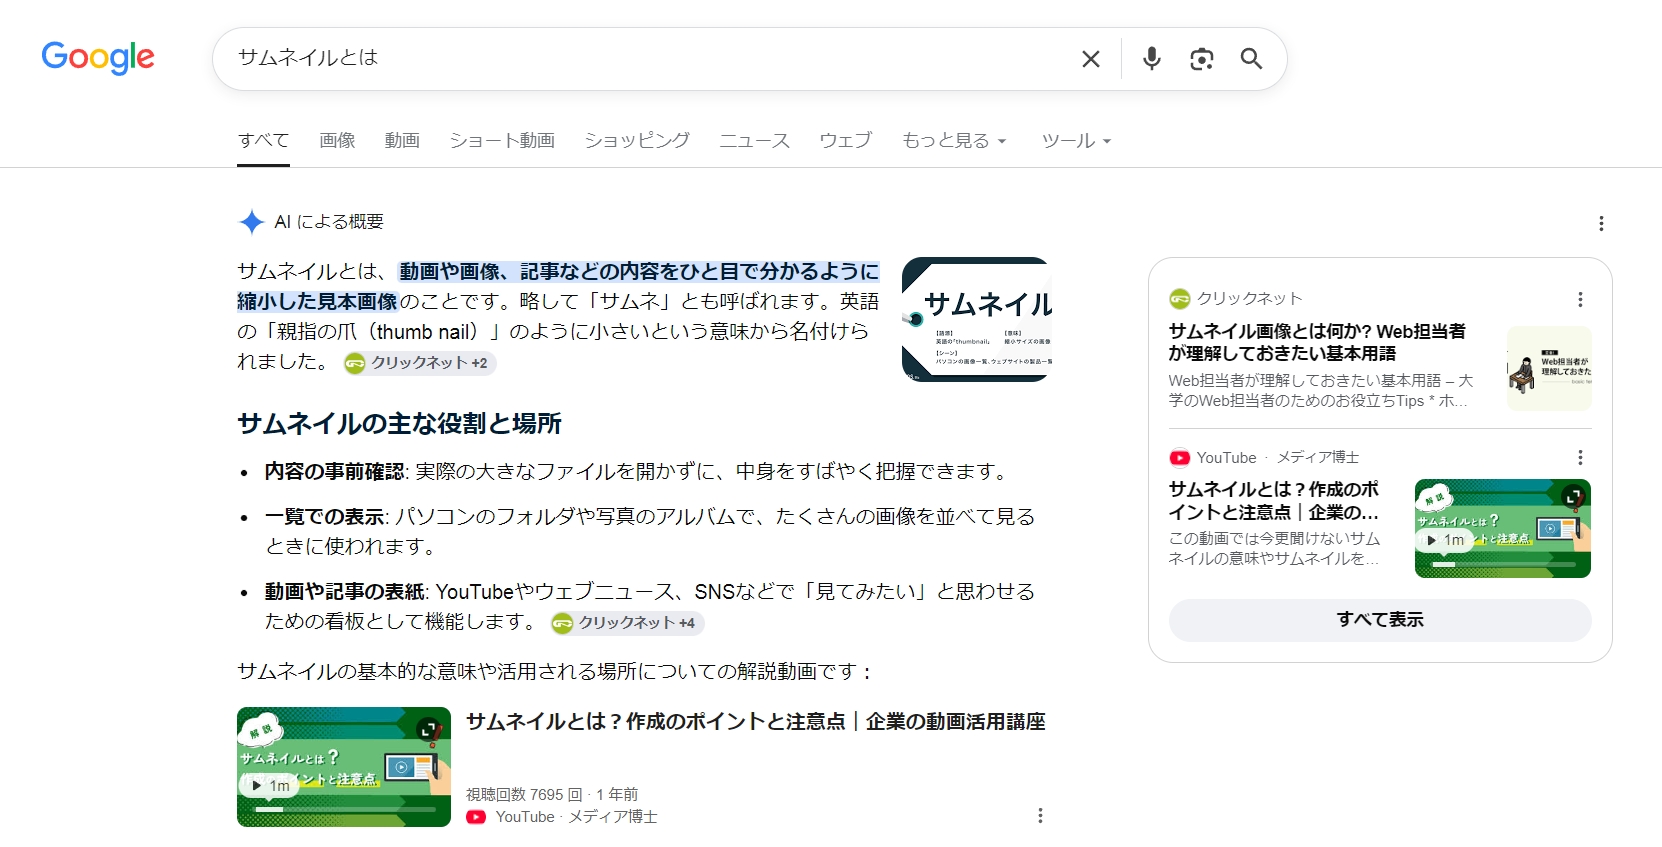Select the すべて tab
Viewport: 1662px width, 847px height.
[x=263, y=141]
